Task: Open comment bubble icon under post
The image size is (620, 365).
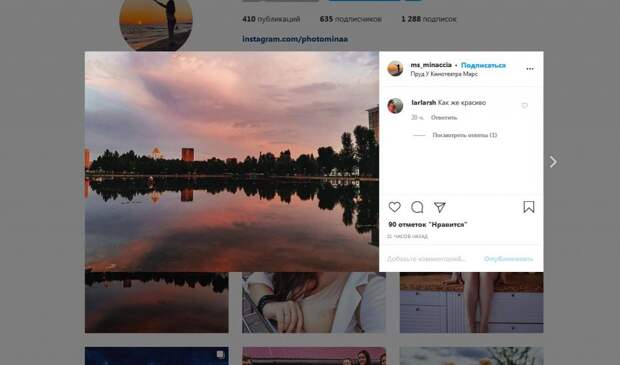Action: click(x=417, y=207)
